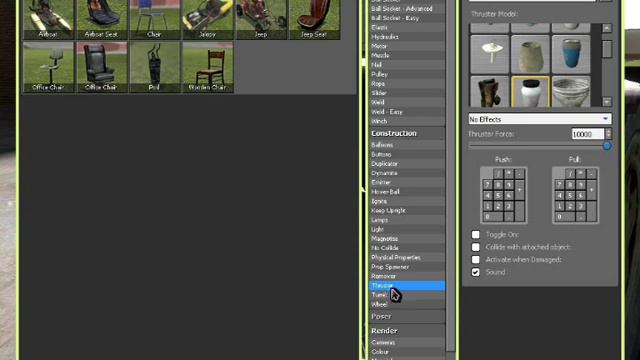This screenshot has height=360, width=640.
Task: Select the Jeep Seat icon
Action: pyautogui.click(x=314, y=20)
